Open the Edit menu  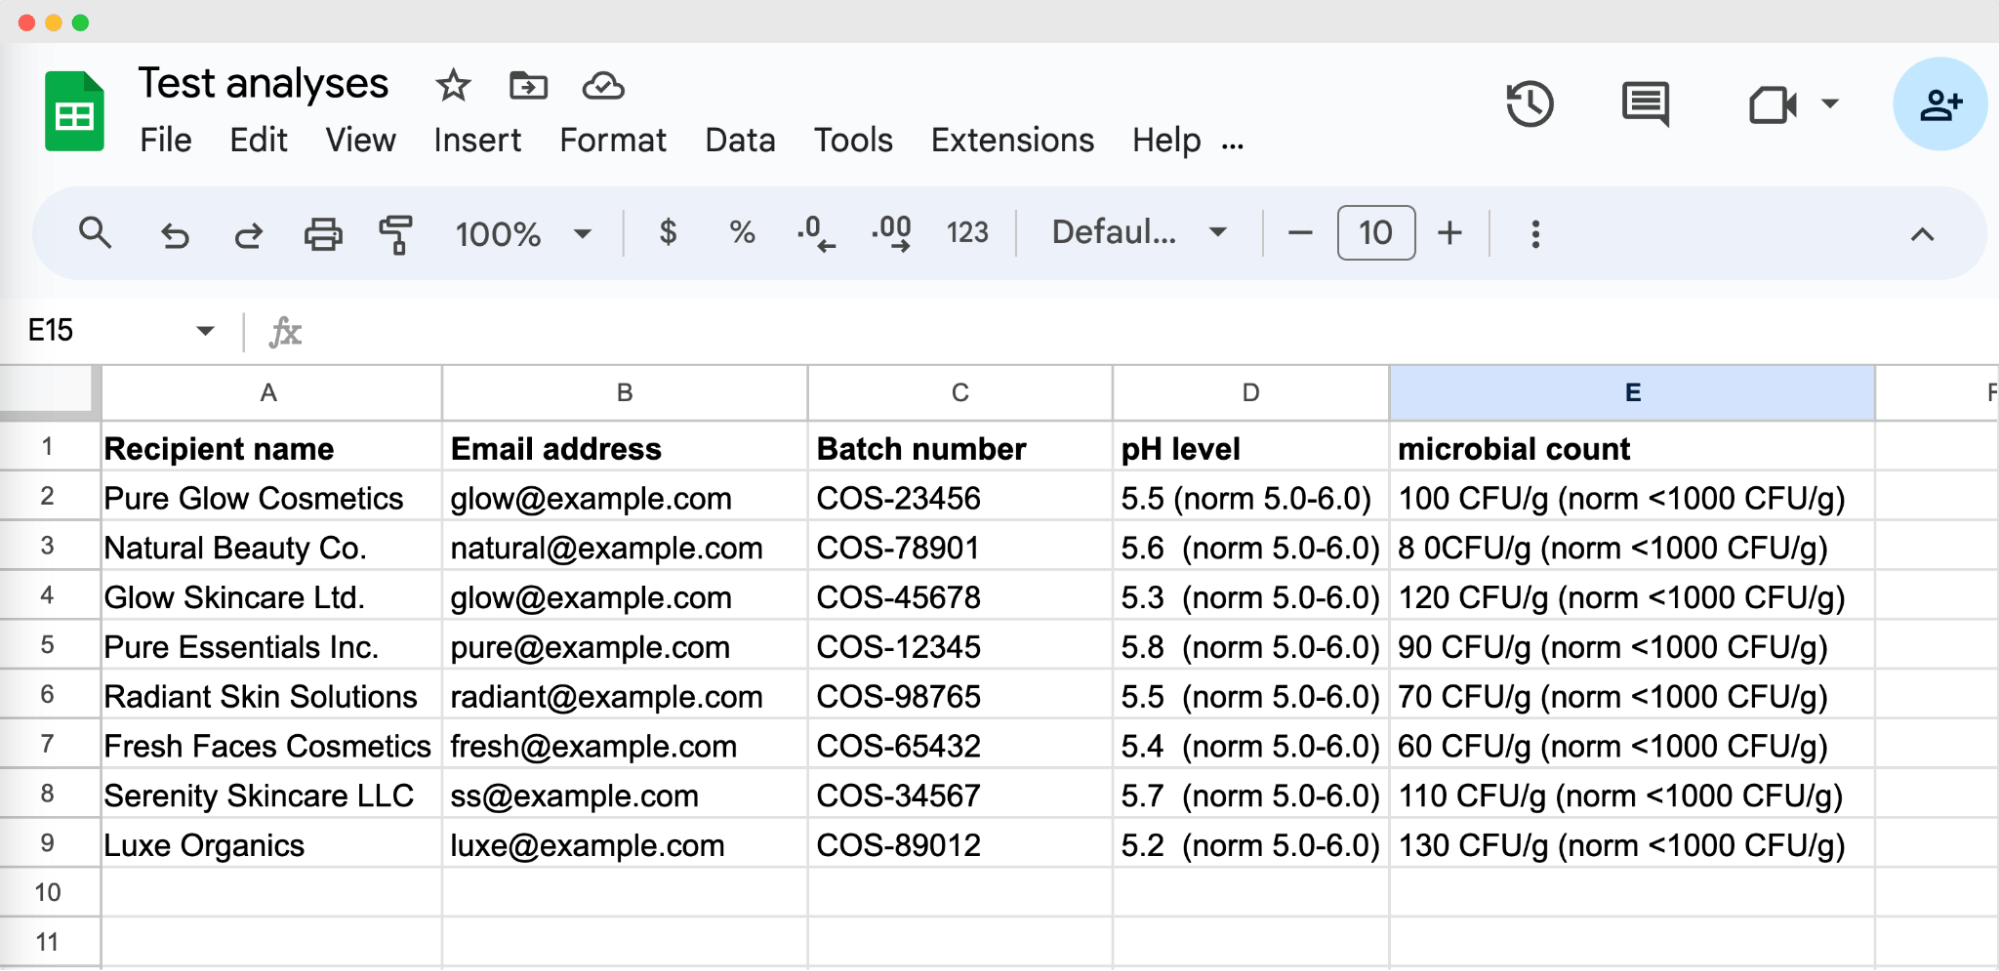point(258,140)
